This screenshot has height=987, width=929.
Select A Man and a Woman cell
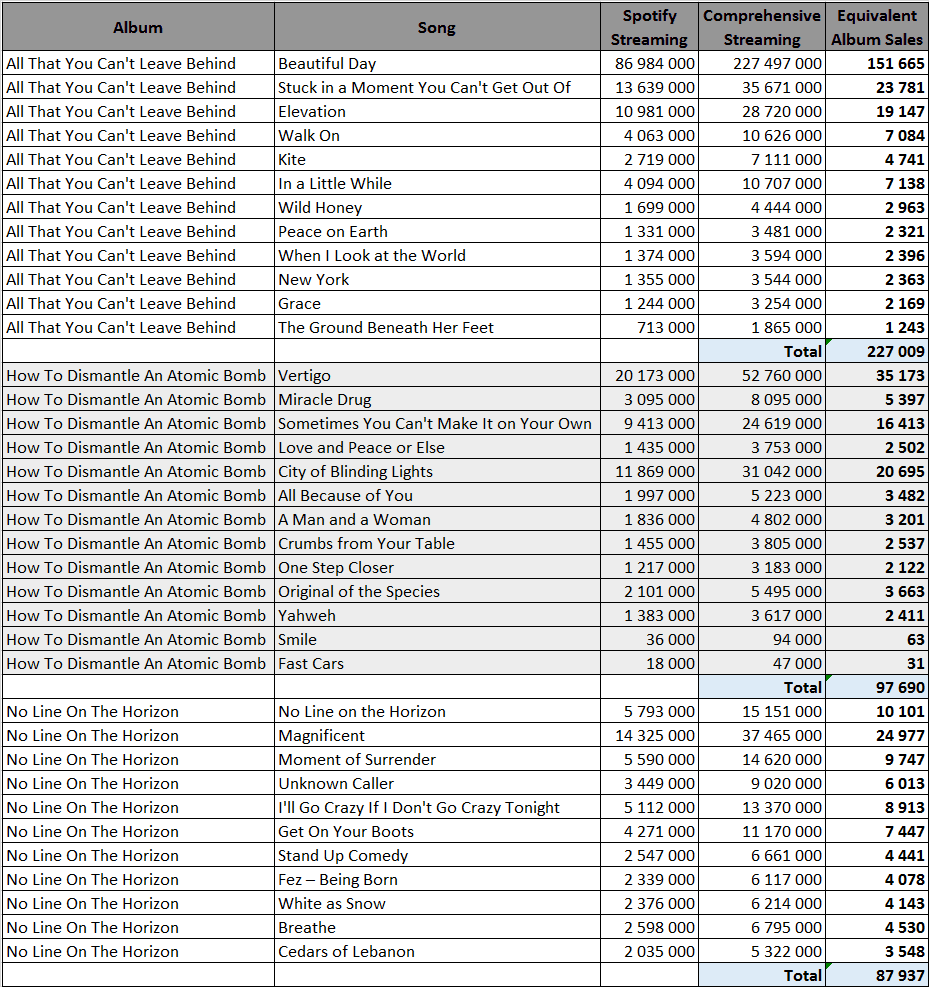(437, 519)
